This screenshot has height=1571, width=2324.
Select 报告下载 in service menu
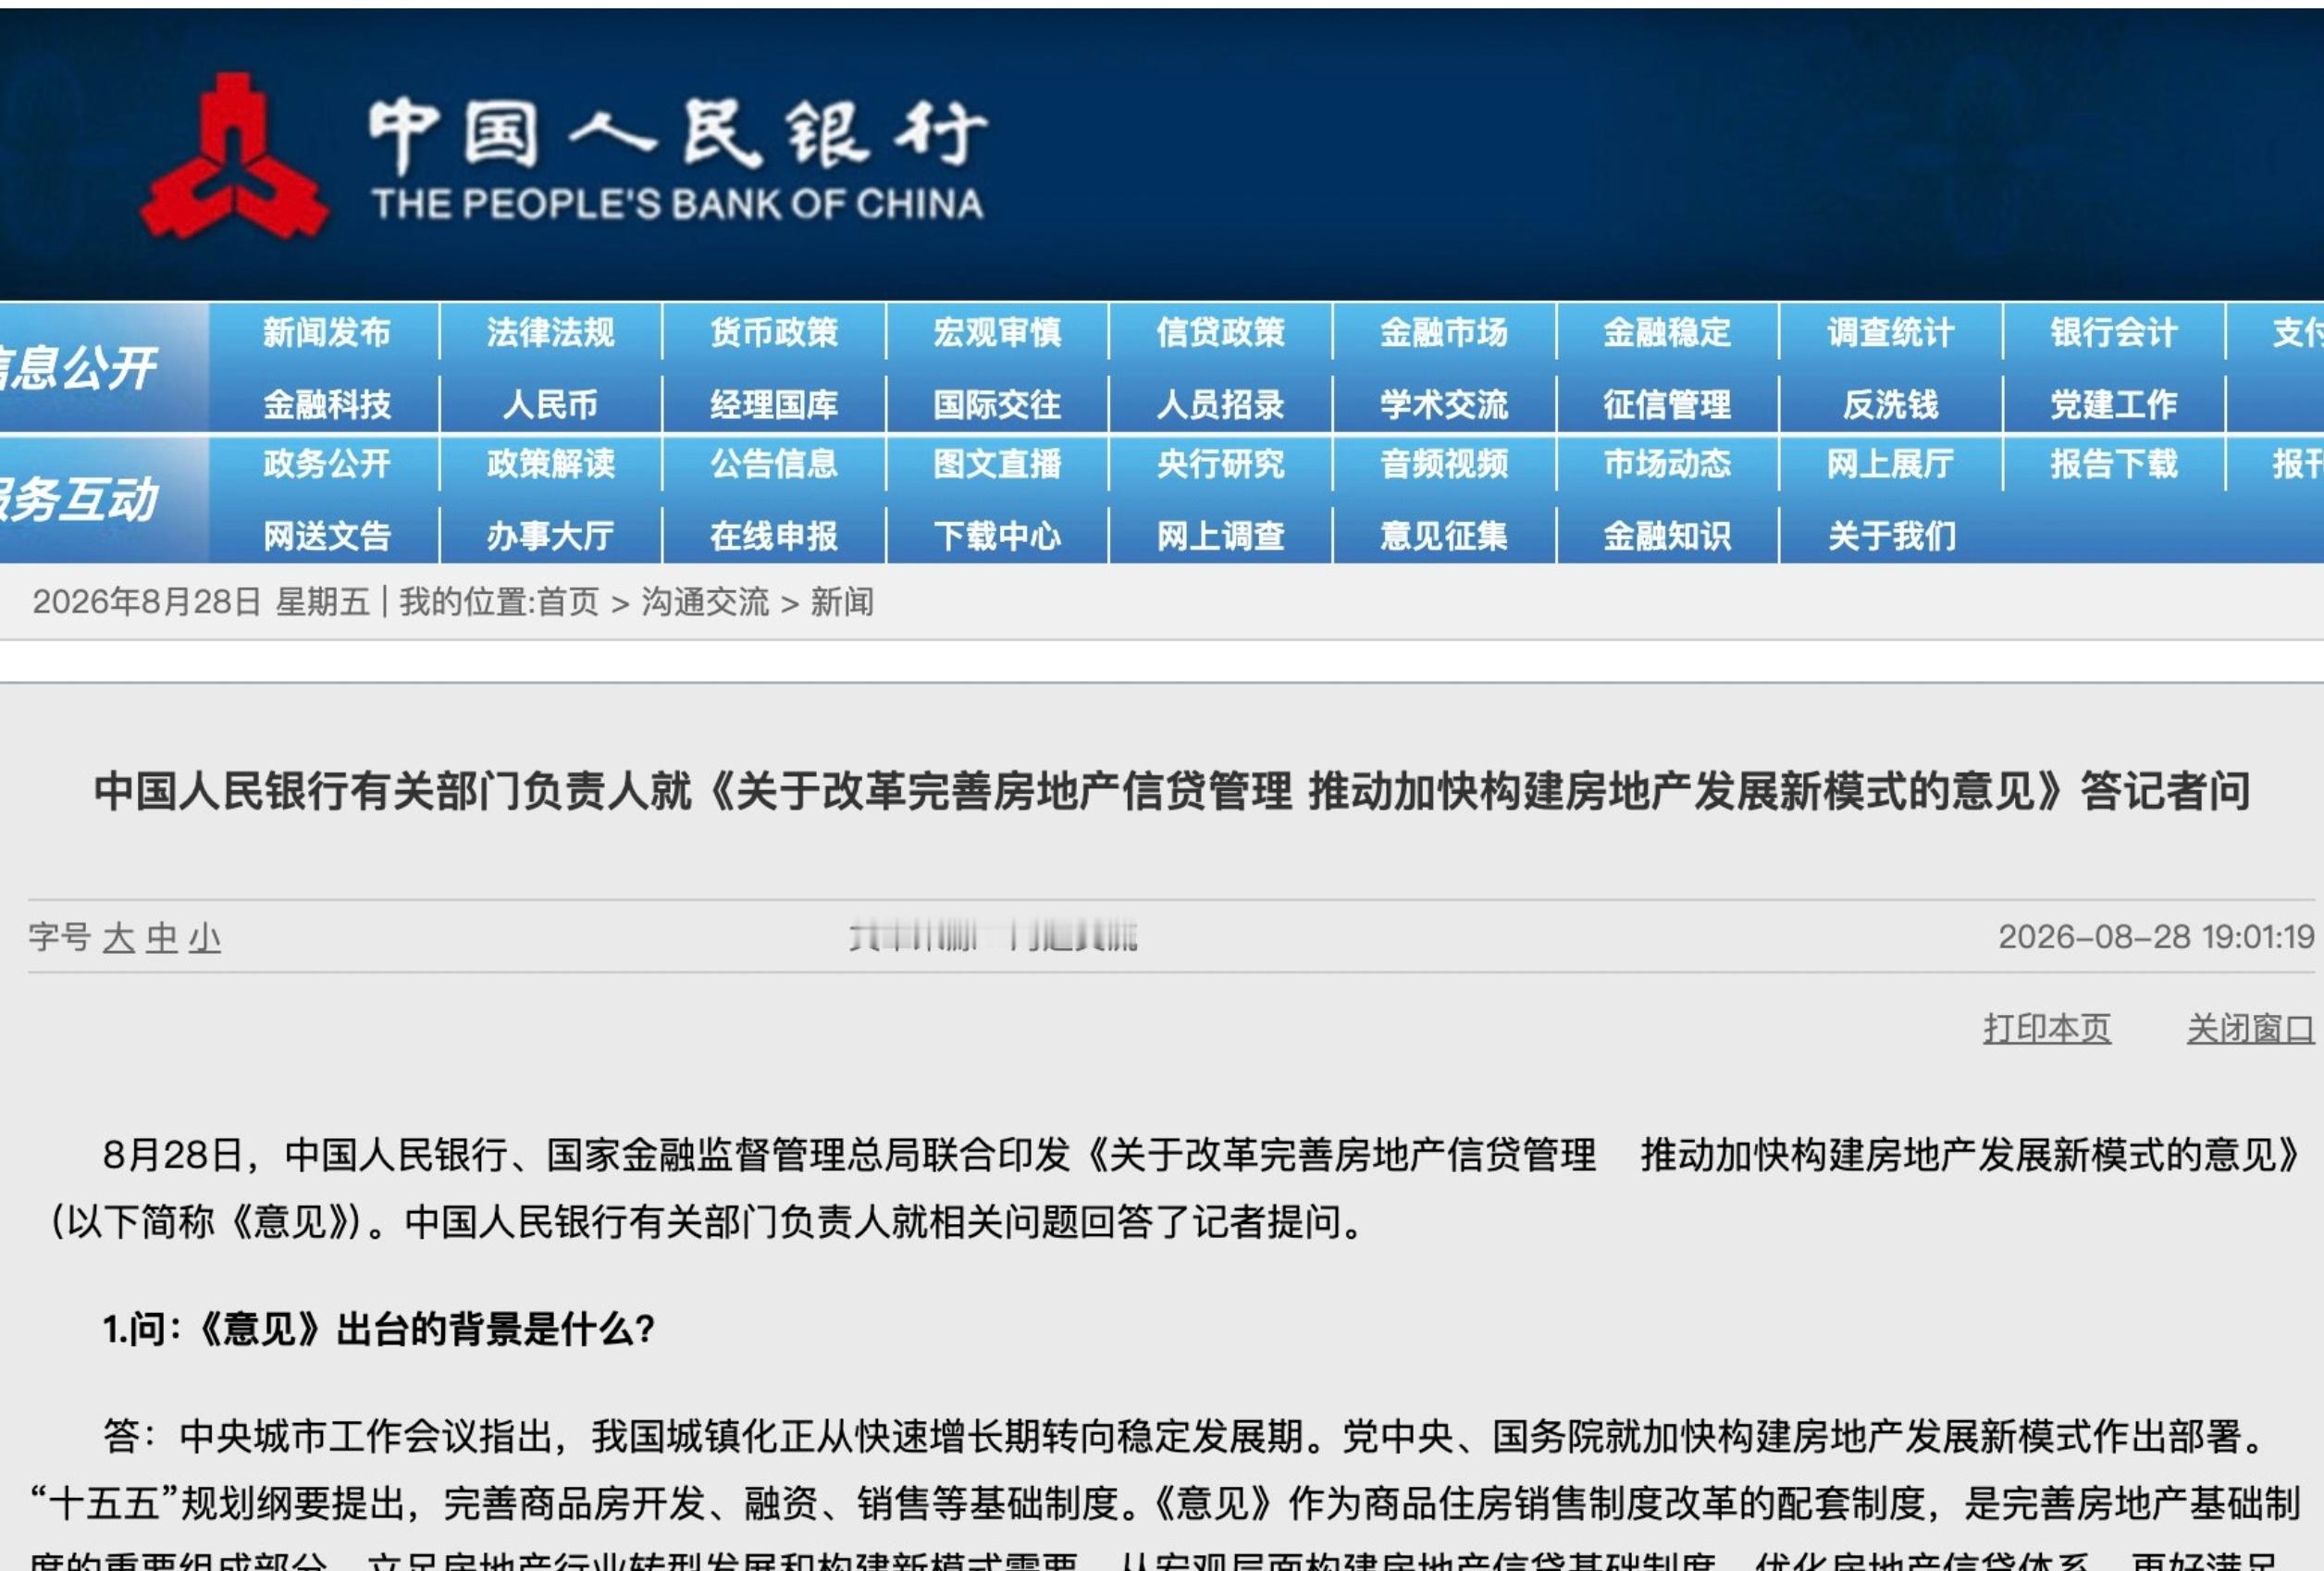pos(2114,463)
